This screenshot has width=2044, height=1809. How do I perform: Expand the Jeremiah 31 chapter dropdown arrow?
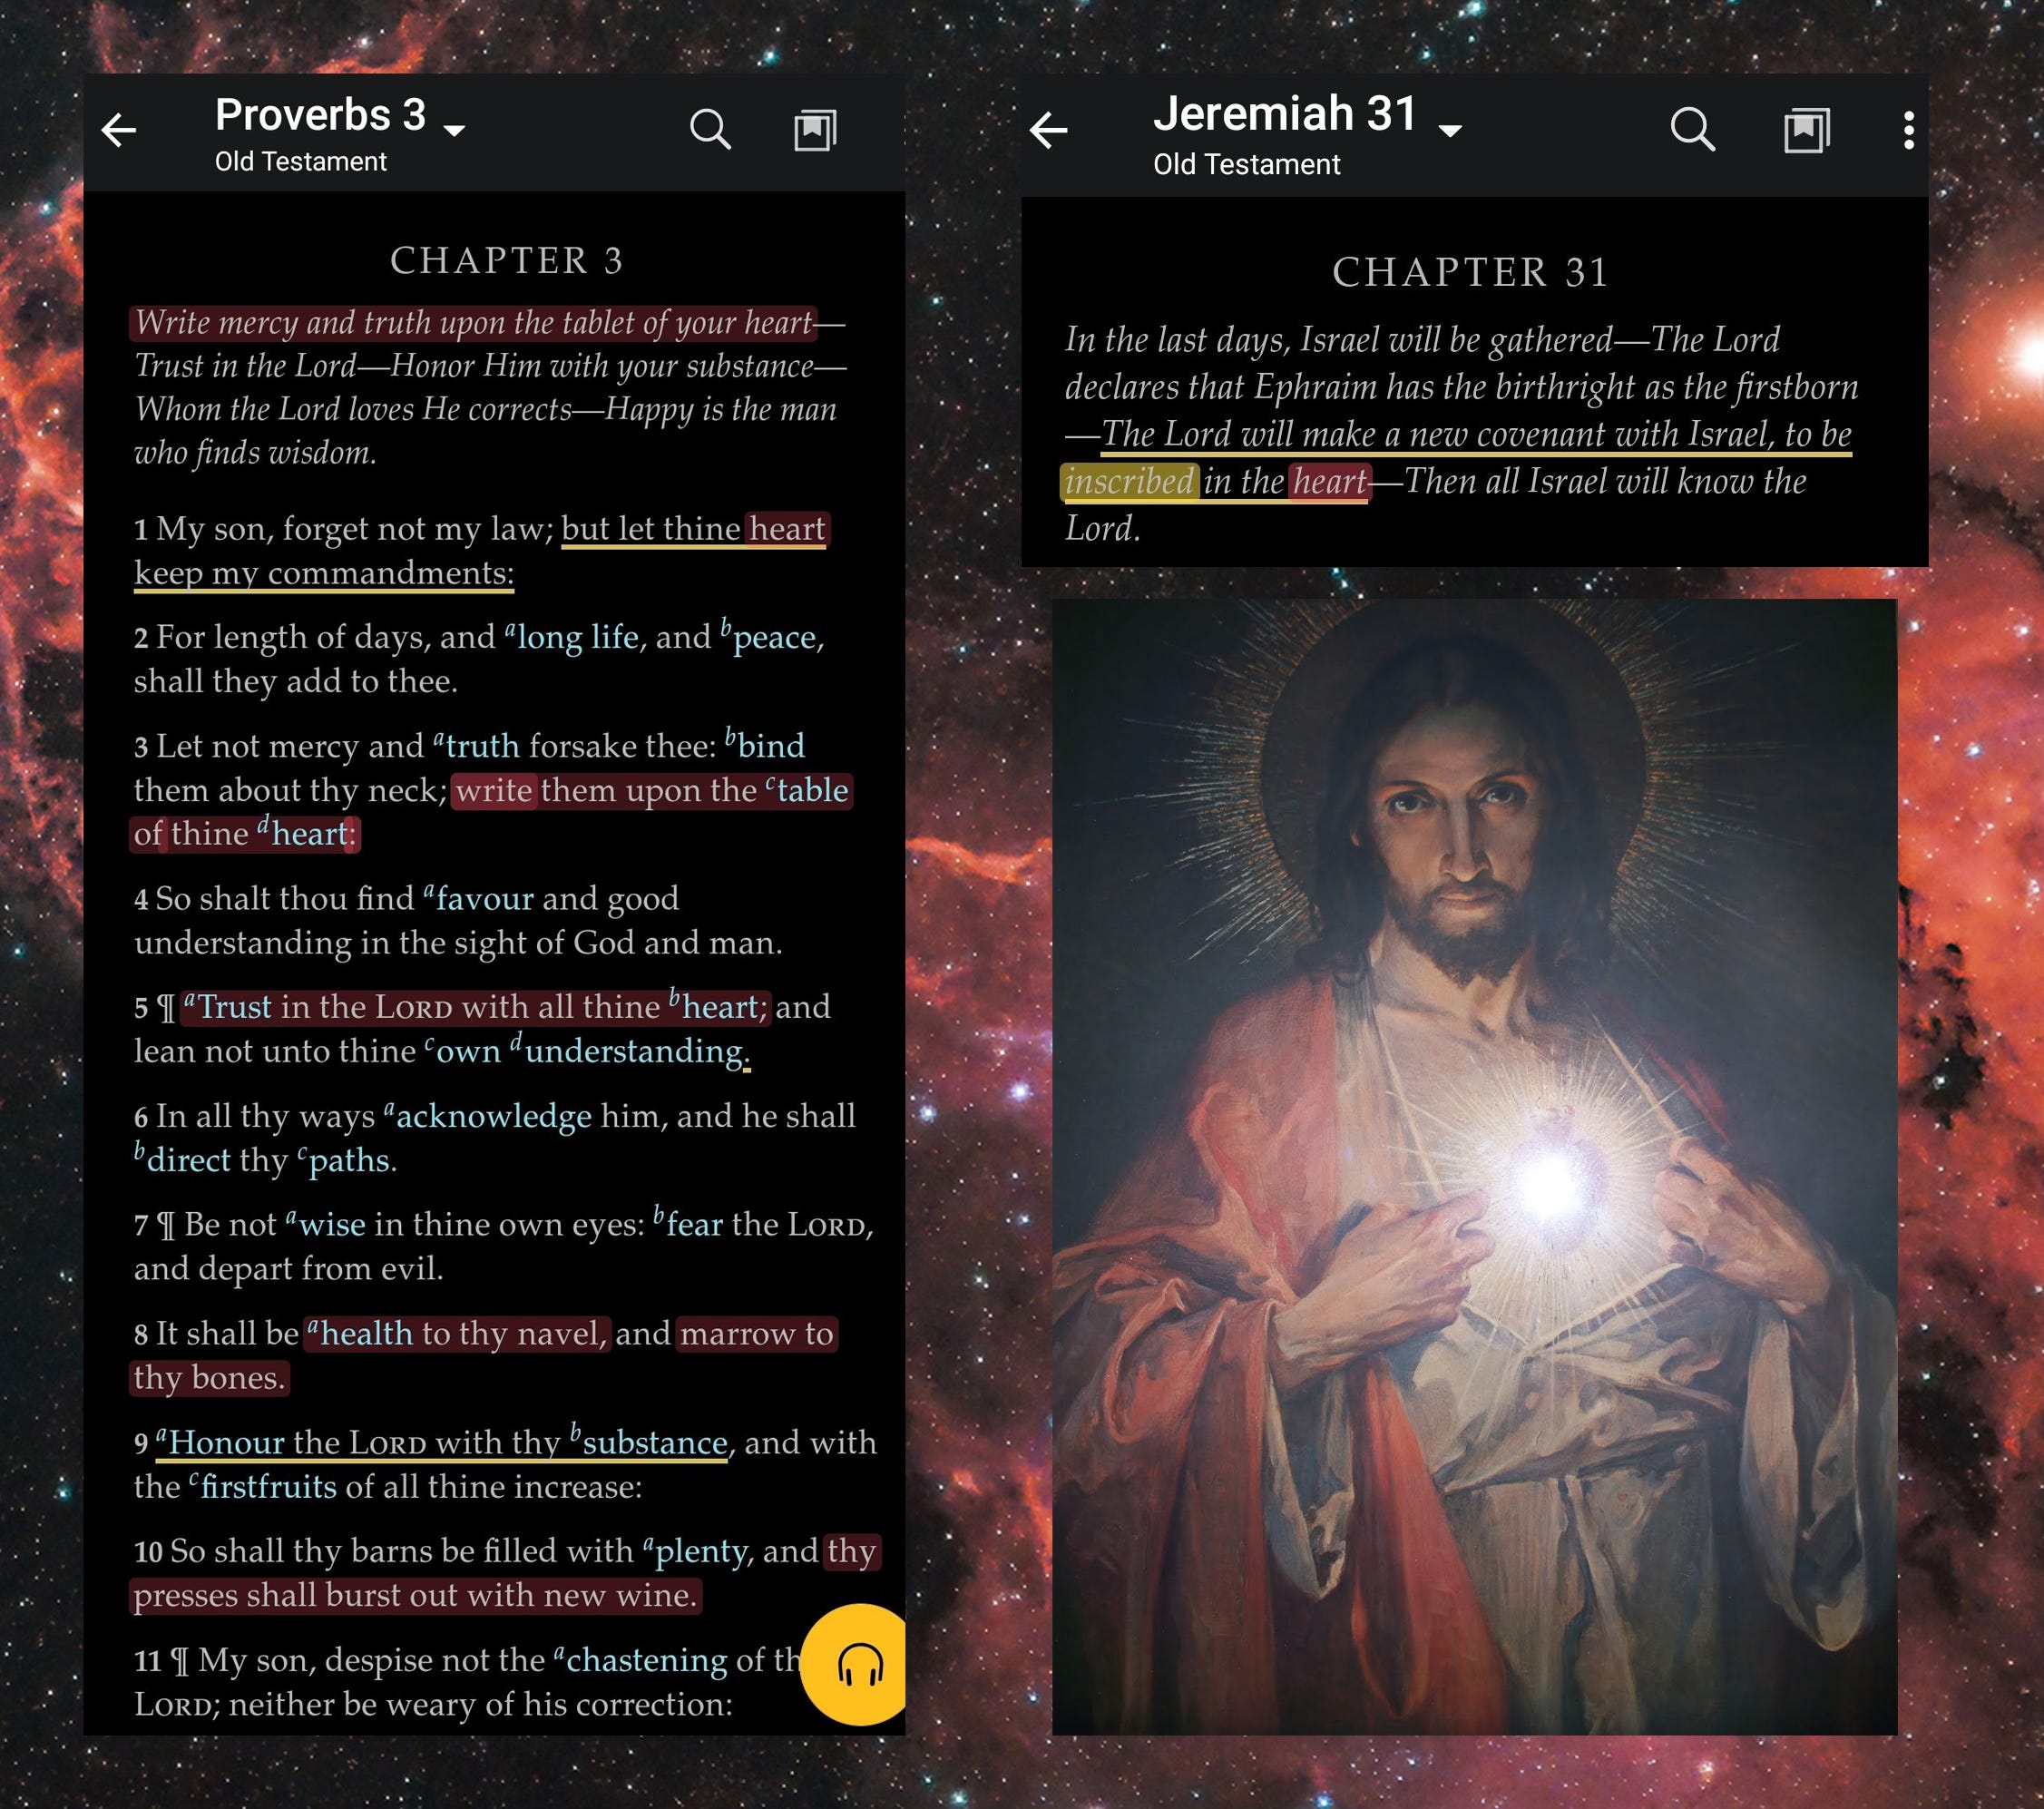click(1450, 130)
